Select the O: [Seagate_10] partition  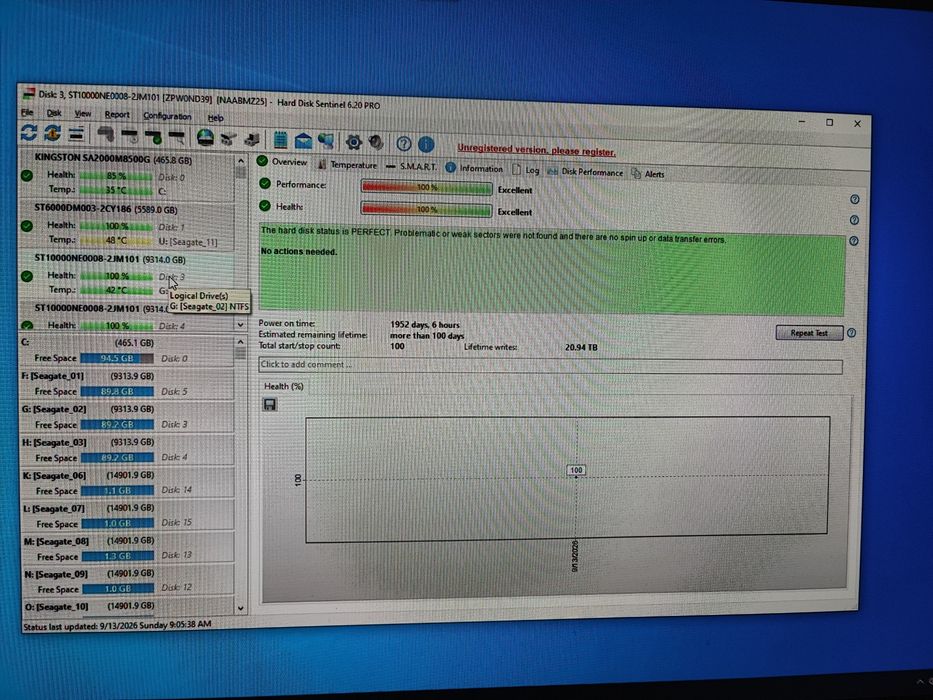[127, 607]
